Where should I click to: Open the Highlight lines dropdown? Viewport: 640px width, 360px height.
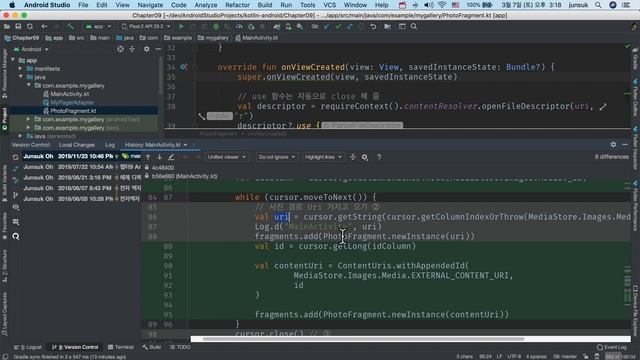pos(323,157)
